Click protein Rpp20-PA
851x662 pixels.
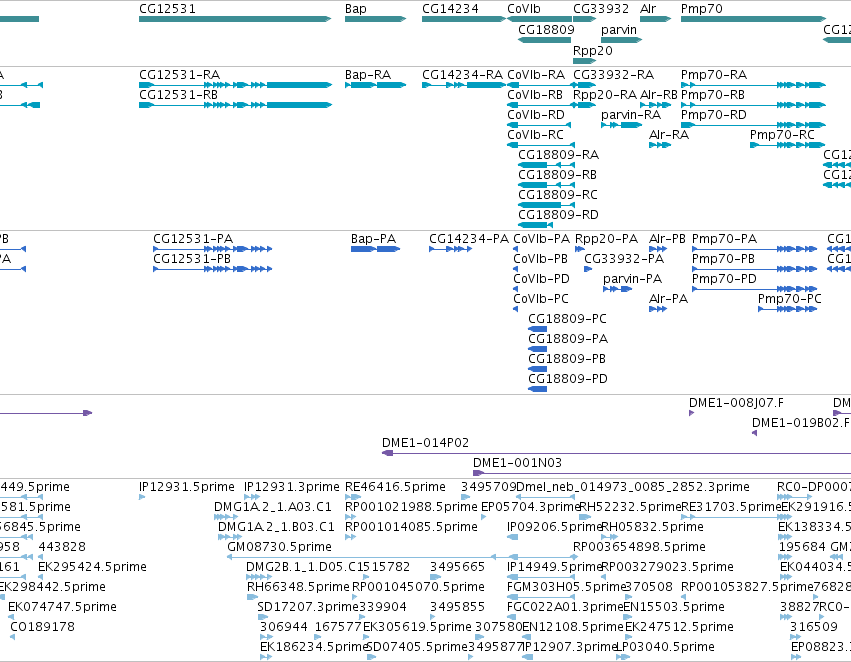606,239
